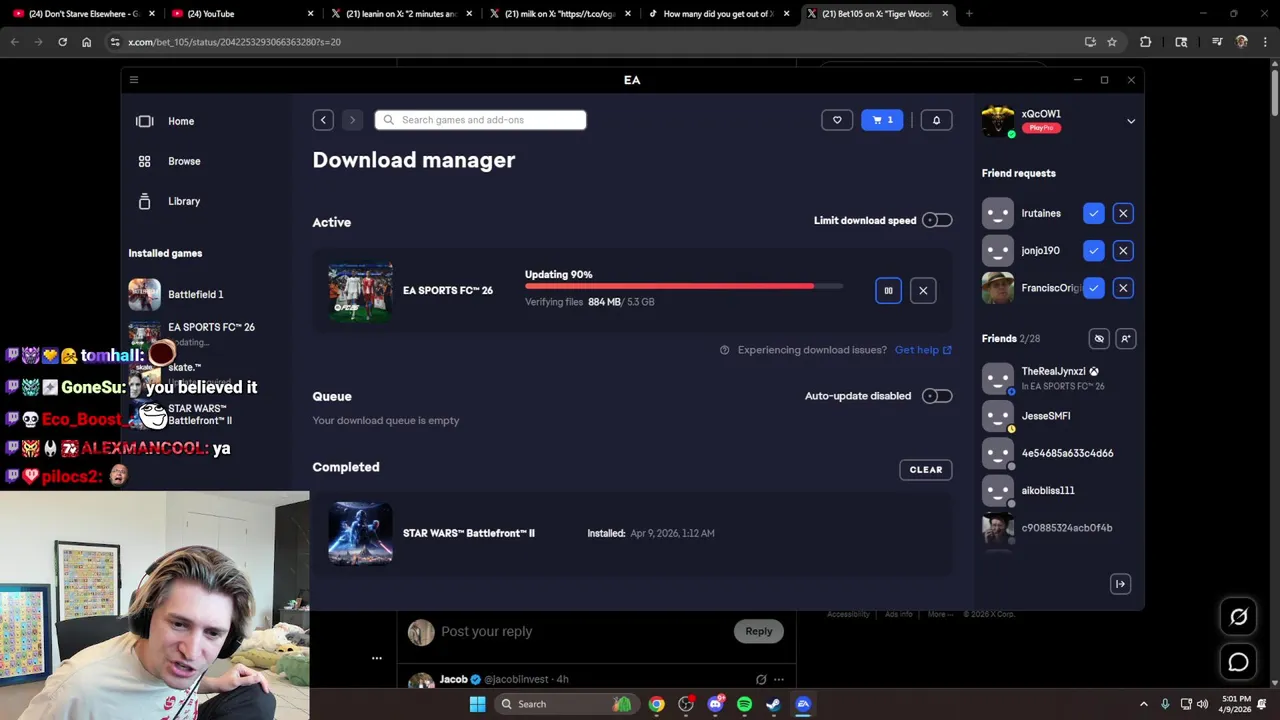Open Chrome extensions puzzle icon

pyautogui.click(x=1146, y=42)
